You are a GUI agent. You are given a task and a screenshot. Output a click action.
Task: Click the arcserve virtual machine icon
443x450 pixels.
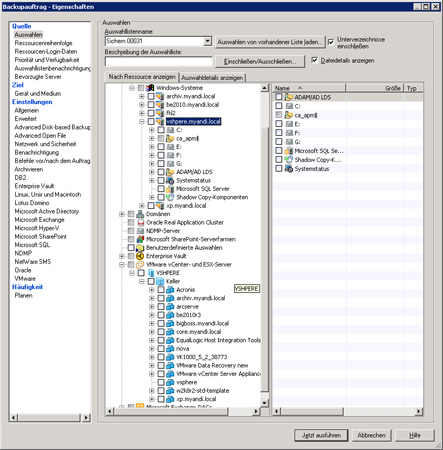pos(170,307)
